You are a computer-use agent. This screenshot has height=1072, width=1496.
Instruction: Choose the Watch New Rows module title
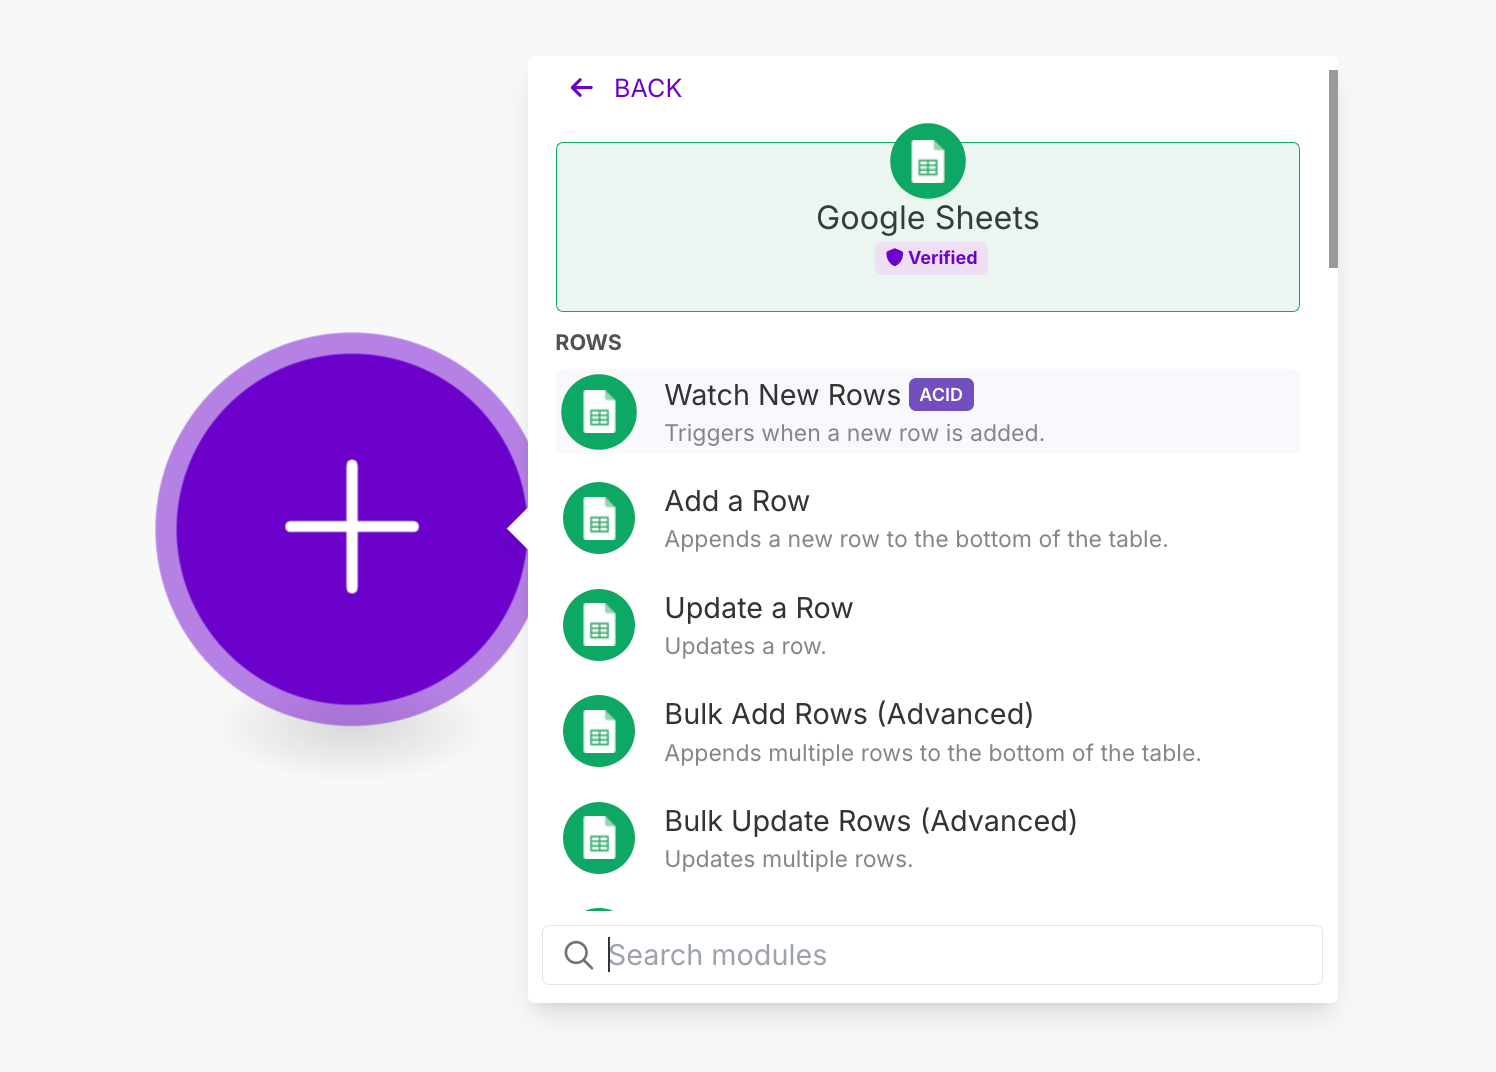pos(783,395)
